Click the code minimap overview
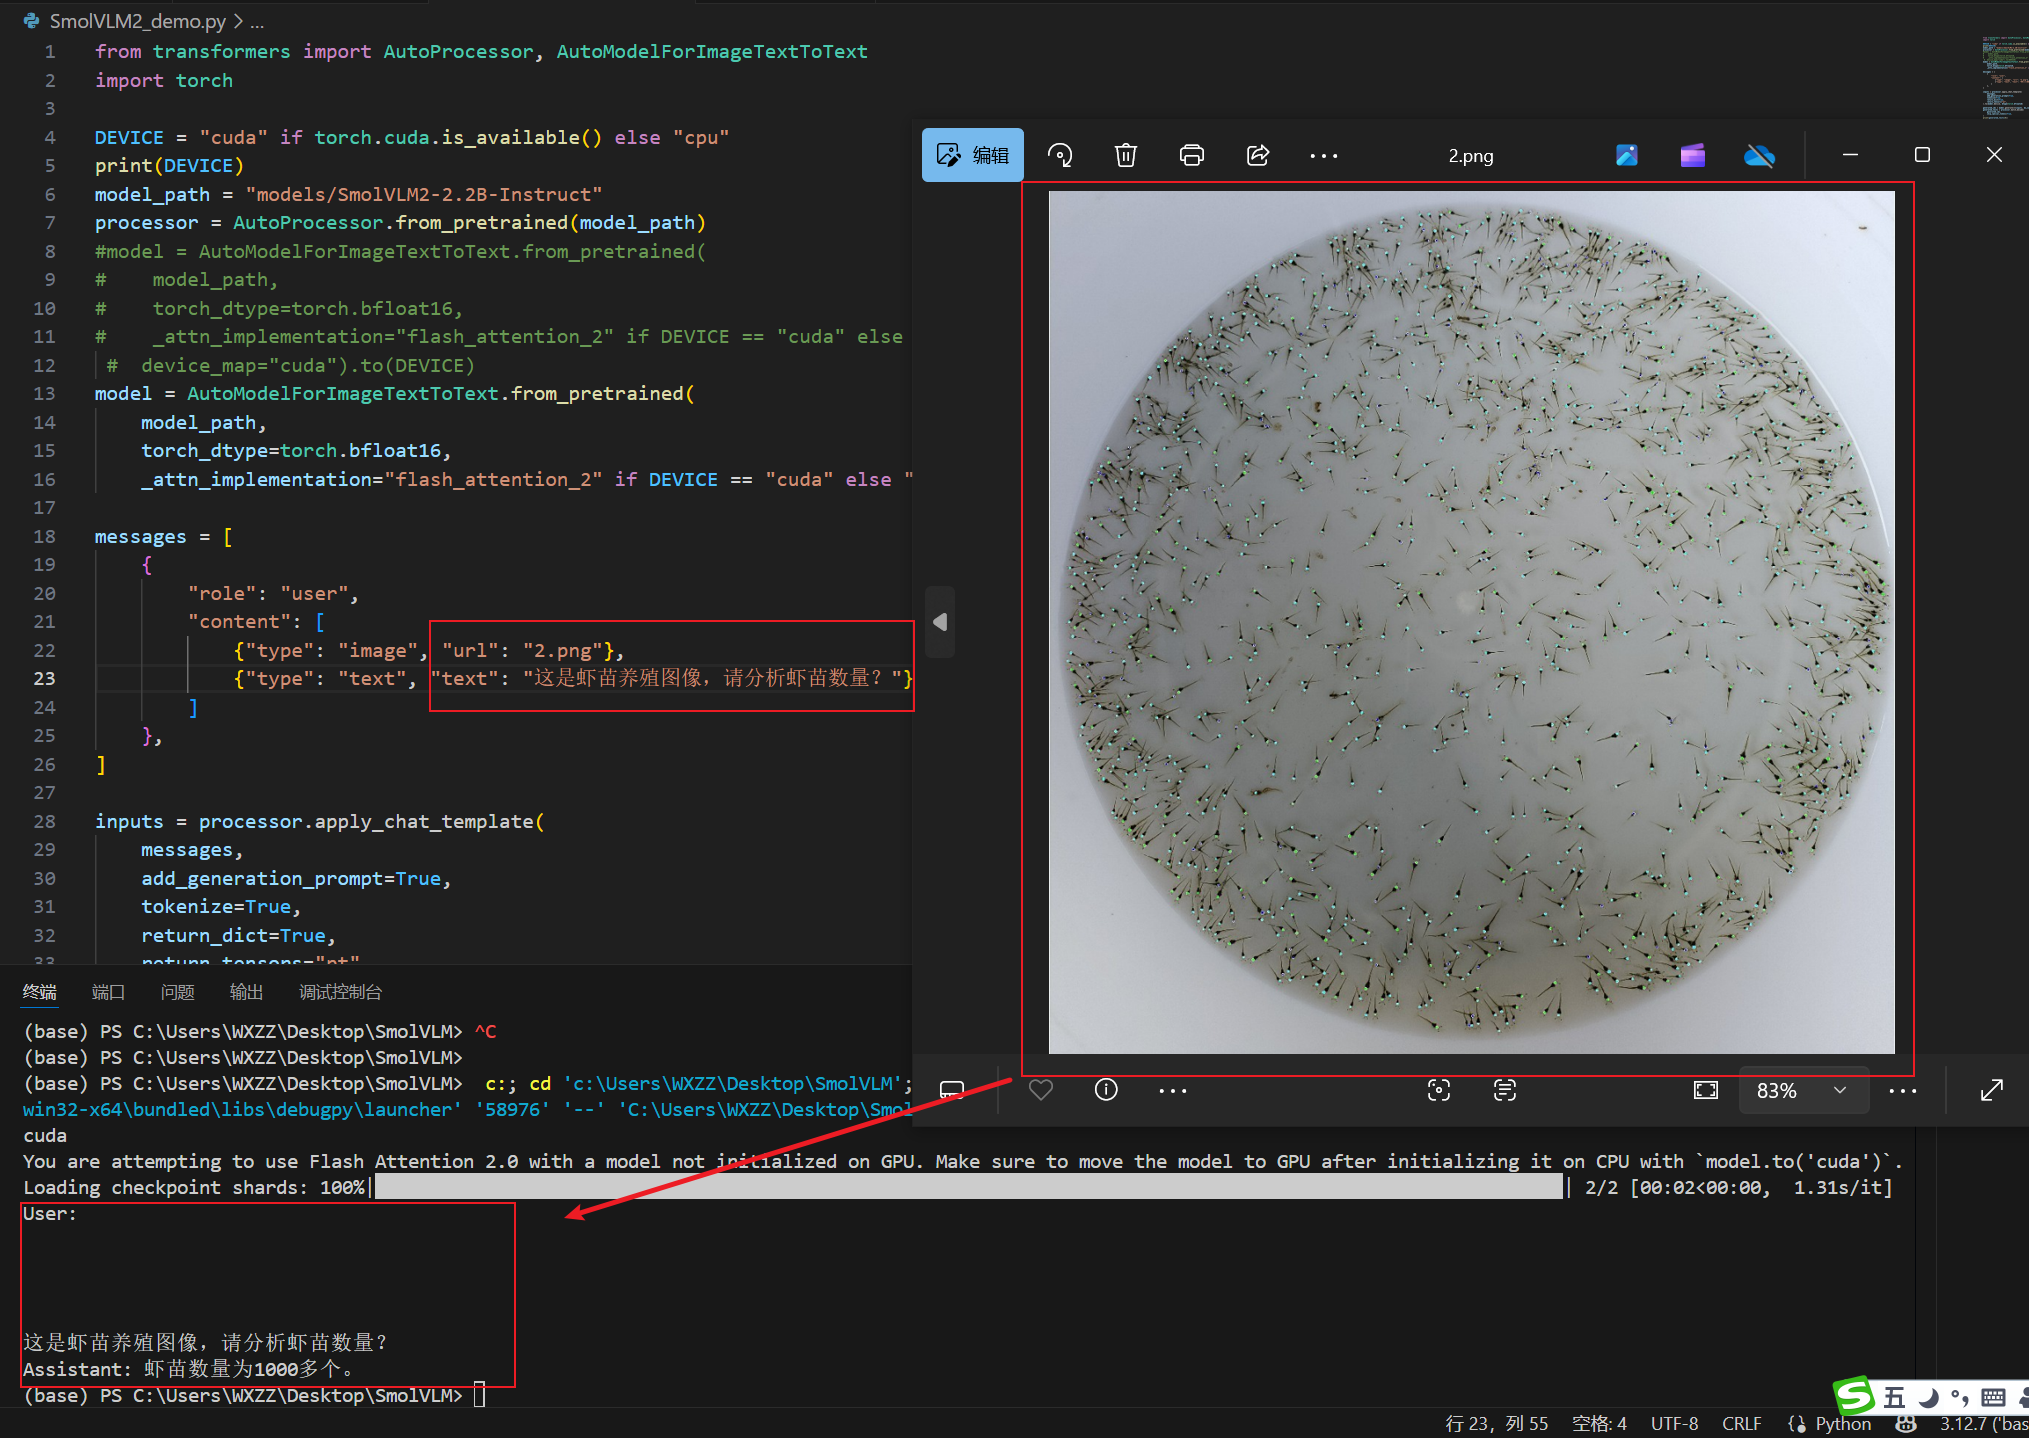Image resolution: width=2029 pixels, height=1438 pixels. 2004,78
